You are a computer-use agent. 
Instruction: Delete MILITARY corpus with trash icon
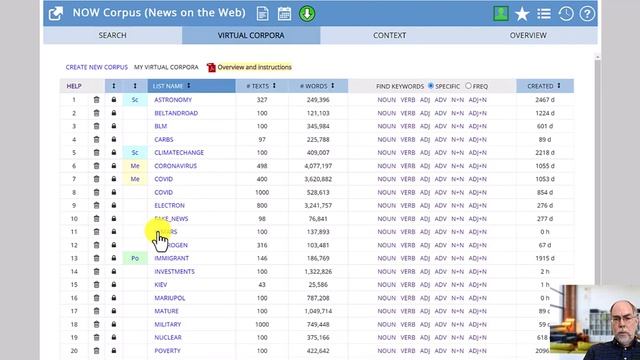click(96, 324)
